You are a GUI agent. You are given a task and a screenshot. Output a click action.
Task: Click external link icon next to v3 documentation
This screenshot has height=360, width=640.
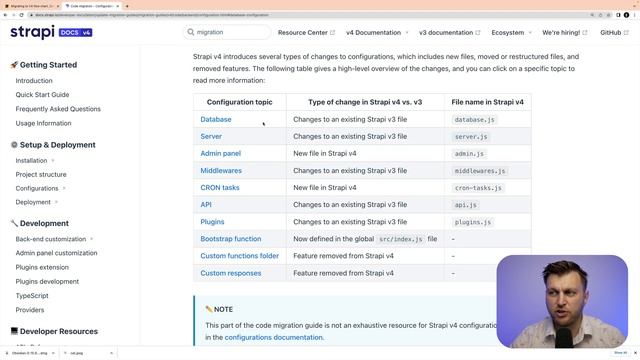(x=478, y=32)
